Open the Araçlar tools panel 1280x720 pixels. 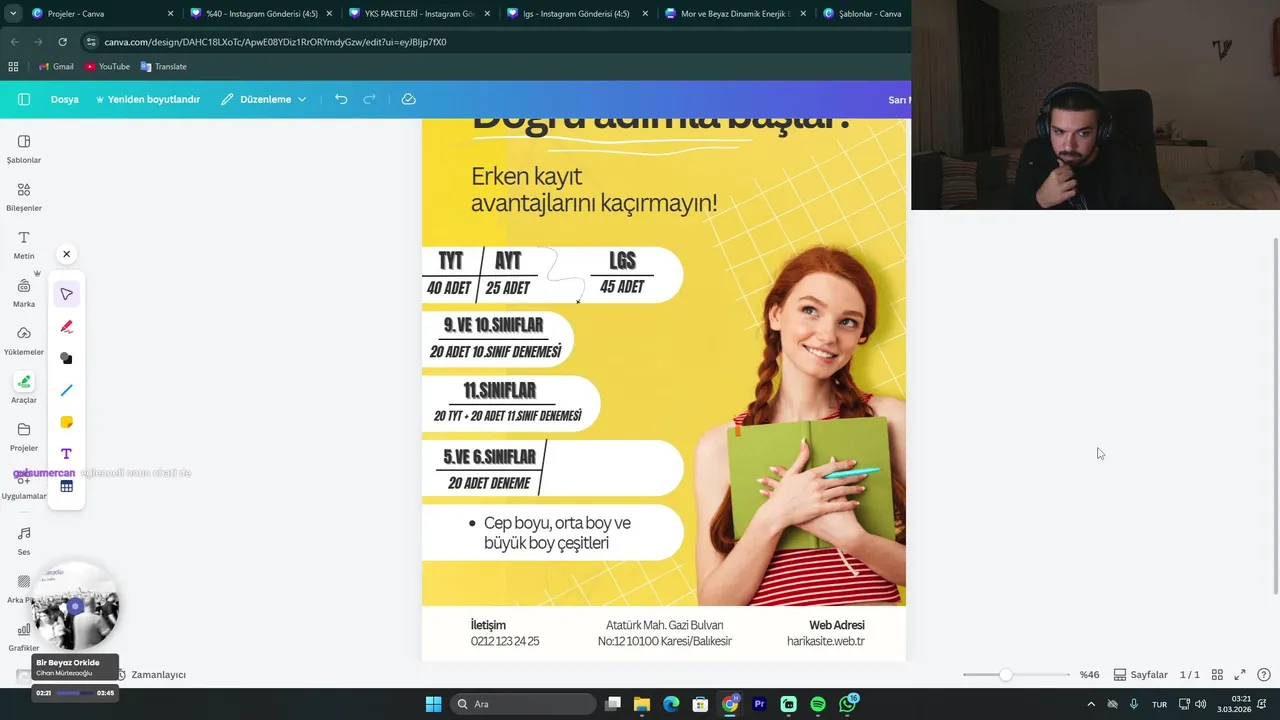pyautogui.click(x=24, y=389)
